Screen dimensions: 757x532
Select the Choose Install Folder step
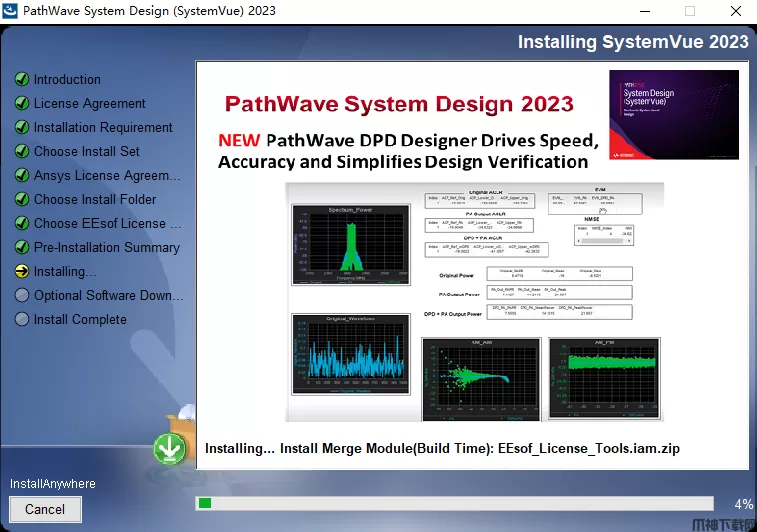point(95,199)
